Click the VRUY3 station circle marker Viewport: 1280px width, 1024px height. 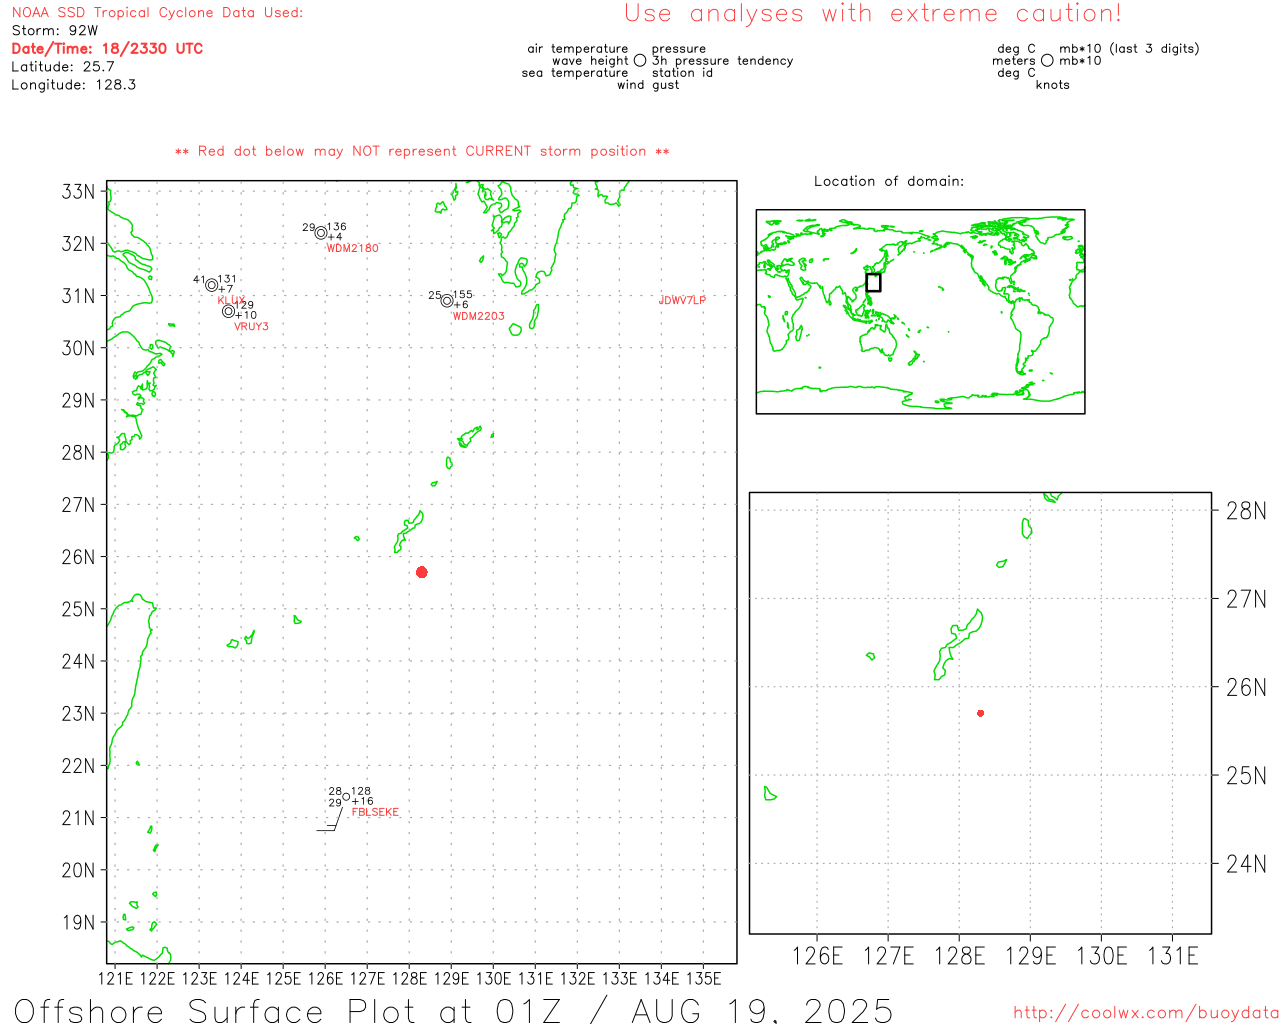pyautogui.click(x=229, y=311)
